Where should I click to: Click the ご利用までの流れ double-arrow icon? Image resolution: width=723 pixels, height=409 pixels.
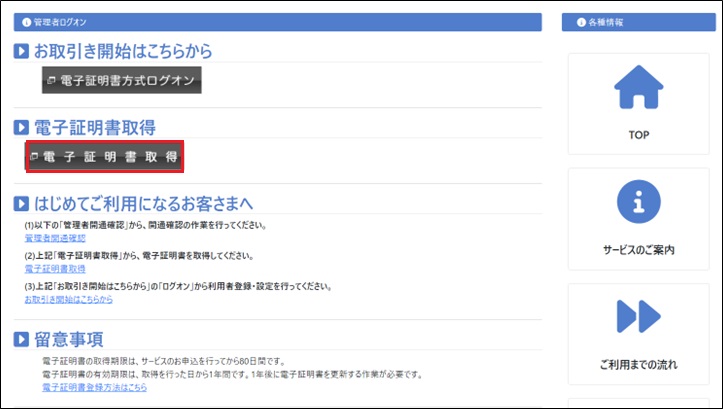(x=638, y=316)
